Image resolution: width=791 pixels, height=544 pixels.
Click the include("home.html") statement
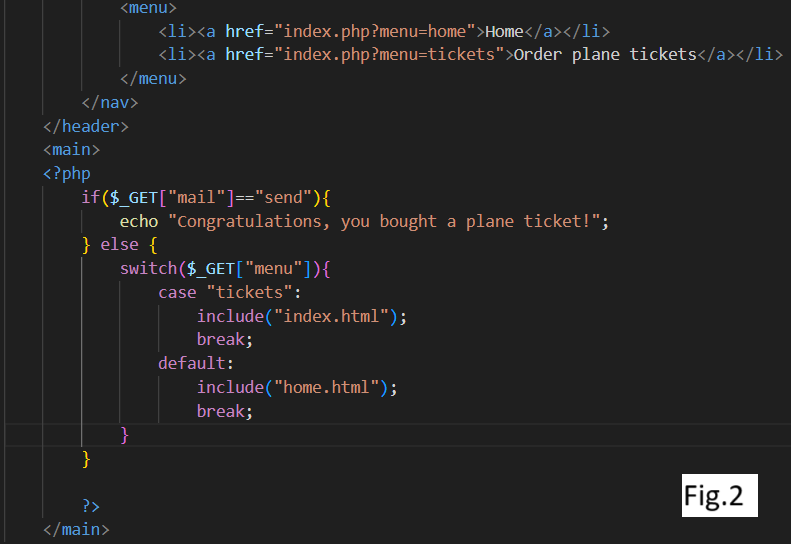(298, 387)
